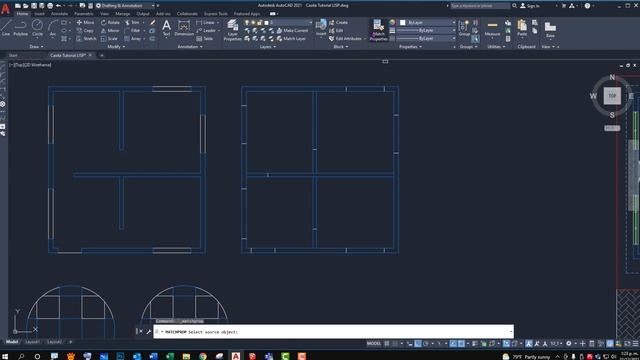Activate the Scale command
The width and height of the screenshot is (640, 360).
(x=109, y=39)
